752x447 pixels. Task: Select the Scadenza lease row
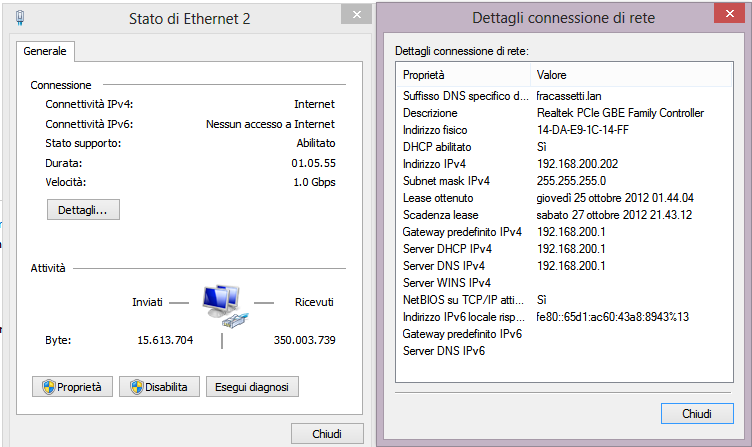(x=564, y=215)
